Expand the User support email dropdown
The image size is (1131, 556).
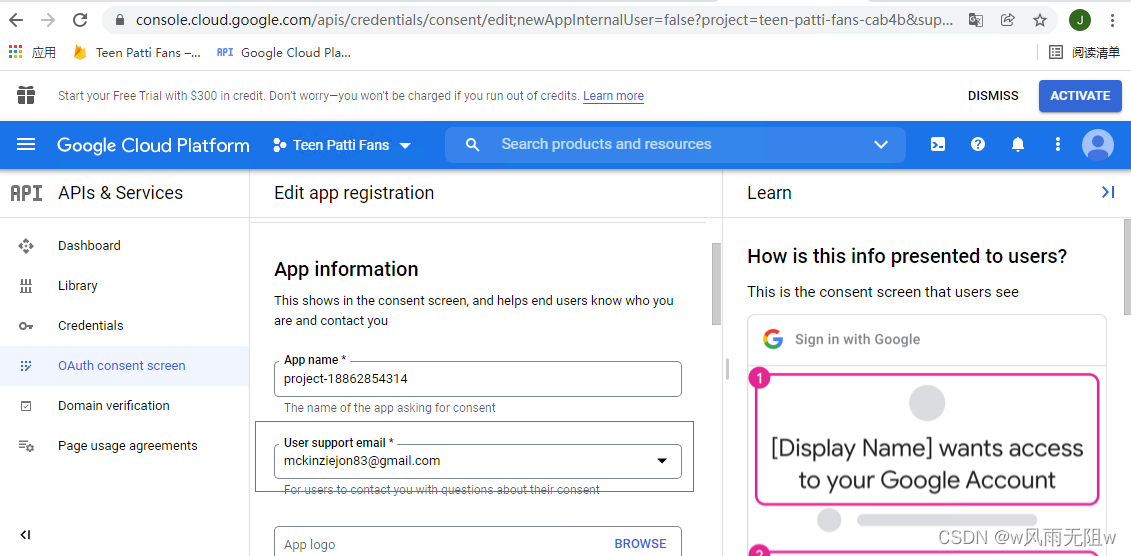[661, 461]
